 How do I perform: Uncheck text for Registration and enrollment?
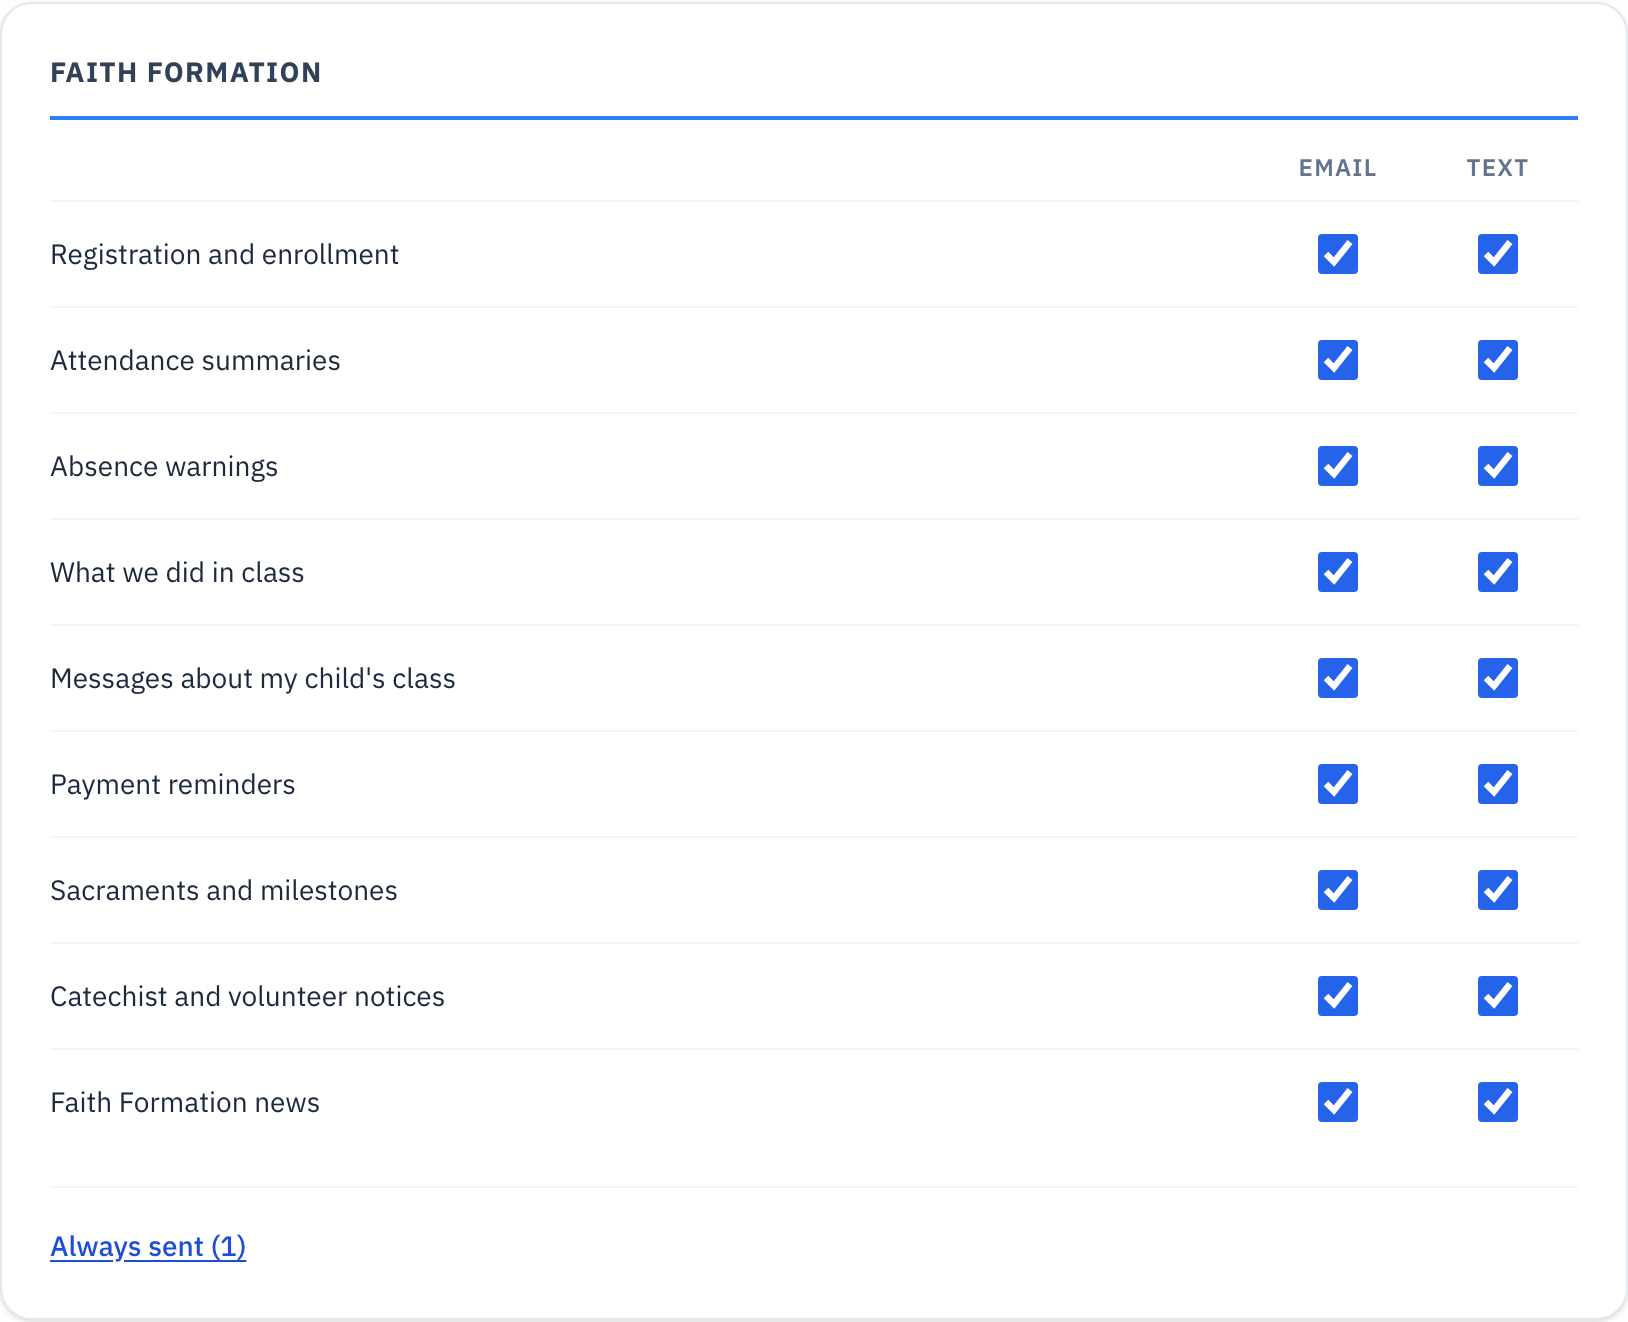[x=1497, y=254]
